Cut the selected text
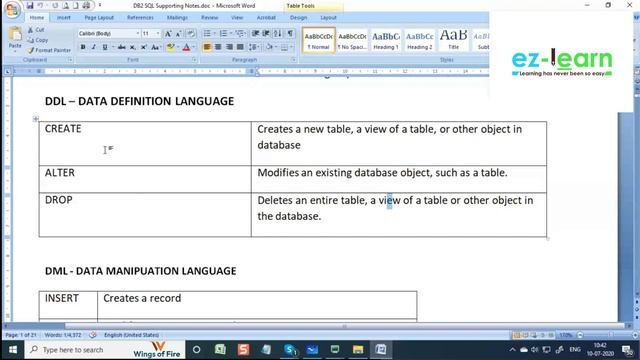This screenshot has height=360, width=640. tap(36, 30)
